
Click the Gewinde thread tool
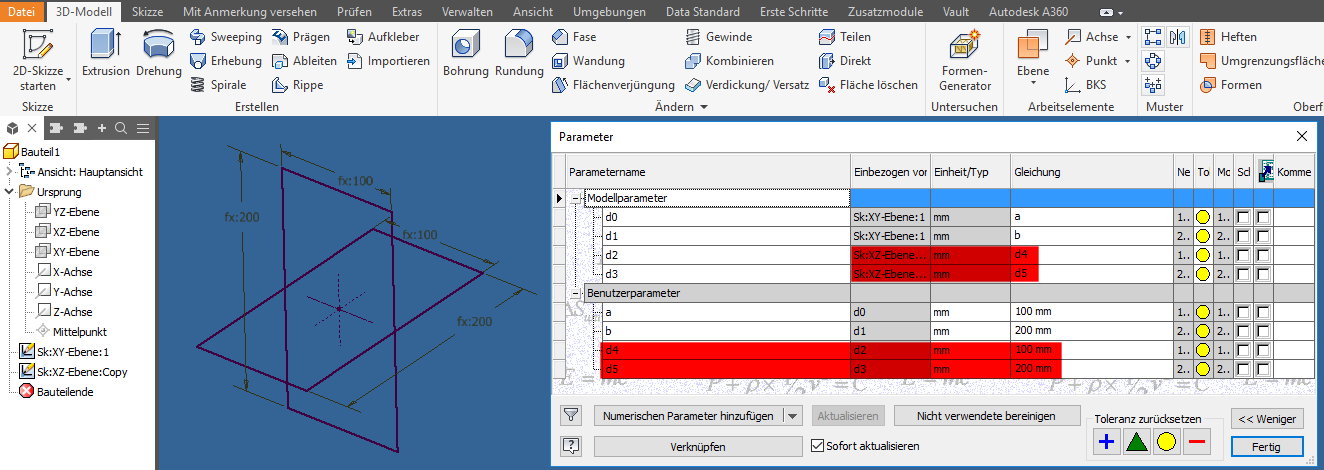(x=719, y=37)
